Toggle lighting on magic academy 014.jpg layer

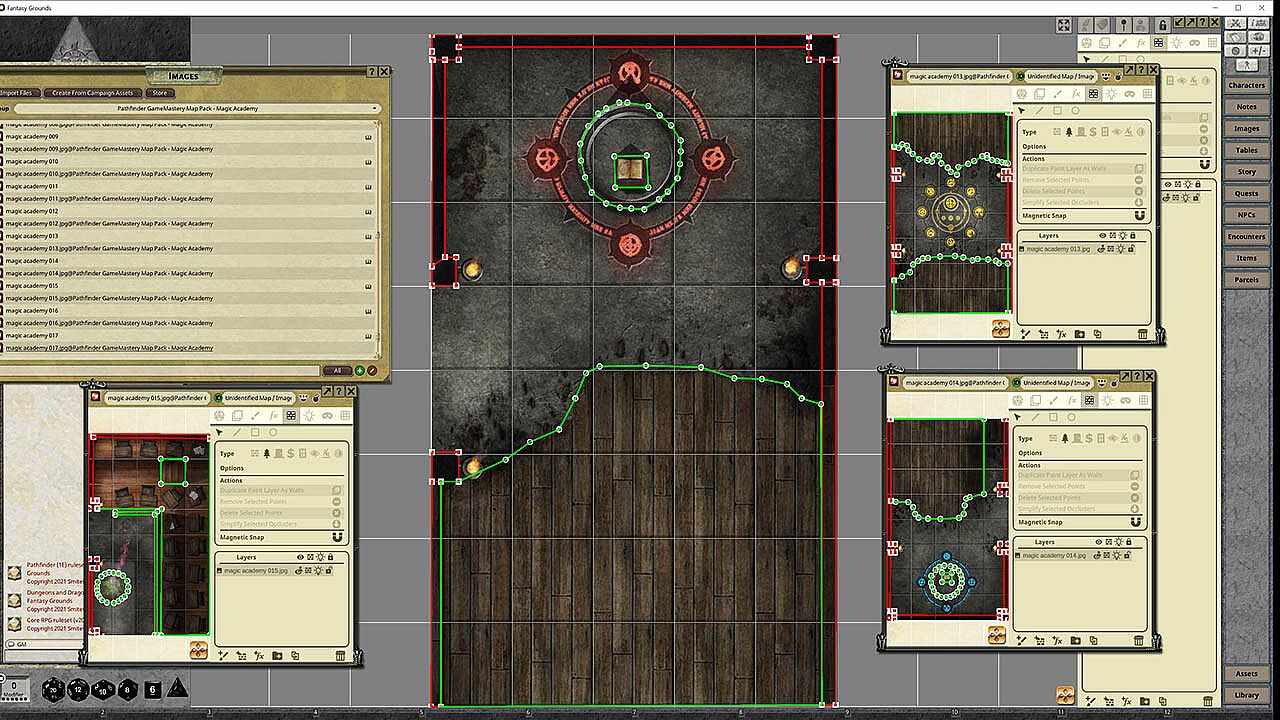[x=1119, y=555]
